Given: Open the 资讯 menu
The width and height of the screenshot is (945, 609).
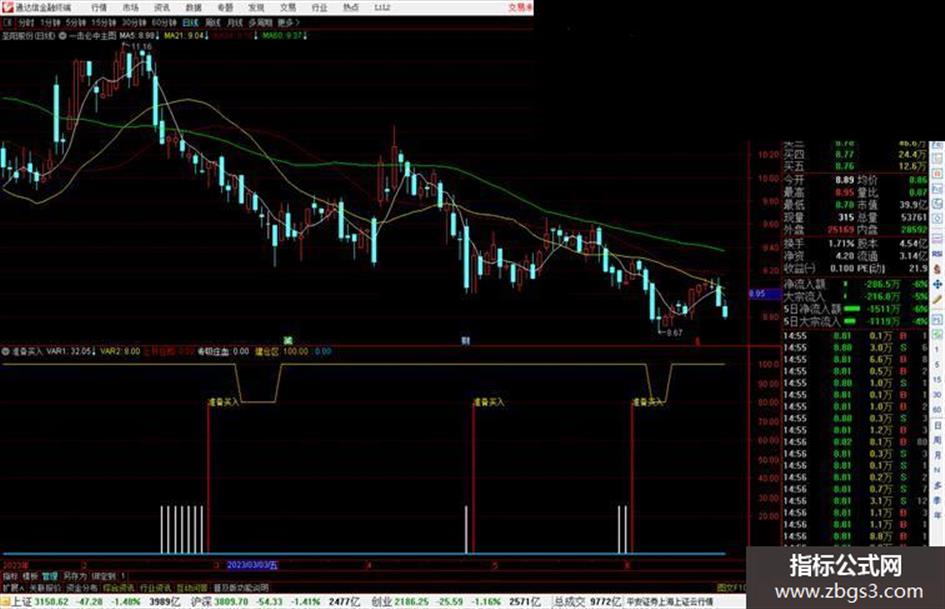Looking at the screenshot, I should point(162,8).
